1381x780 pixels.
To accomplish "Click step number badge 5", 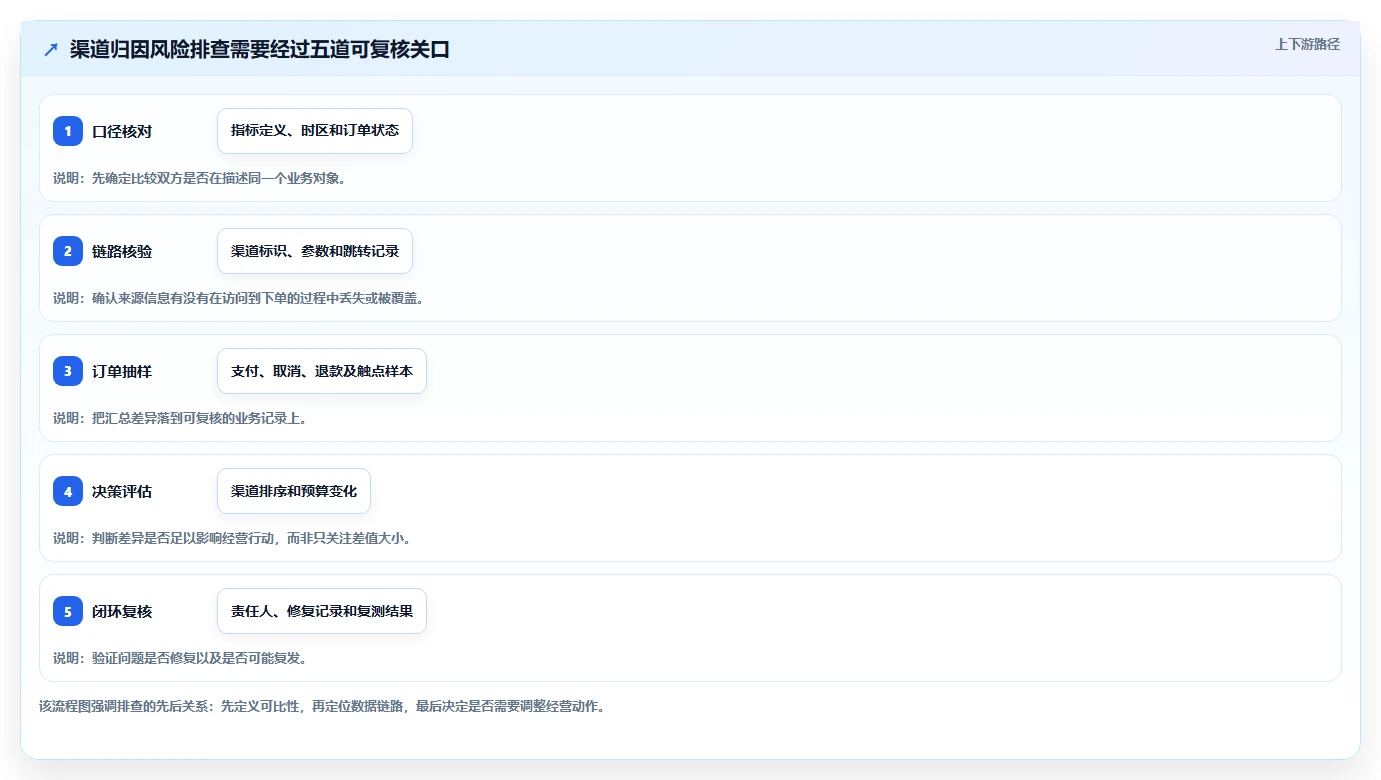I will (68, 611).
